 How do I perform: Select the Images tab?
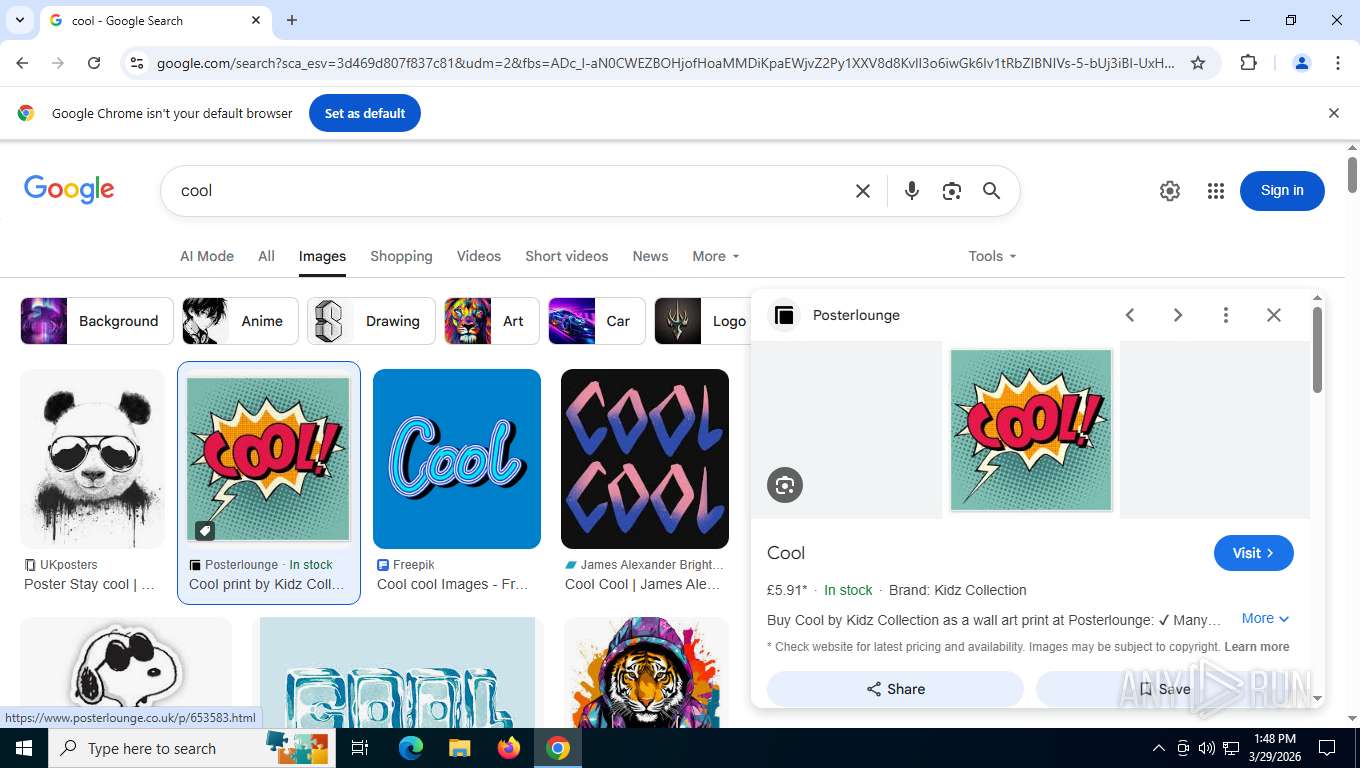[x=322, y=257]
